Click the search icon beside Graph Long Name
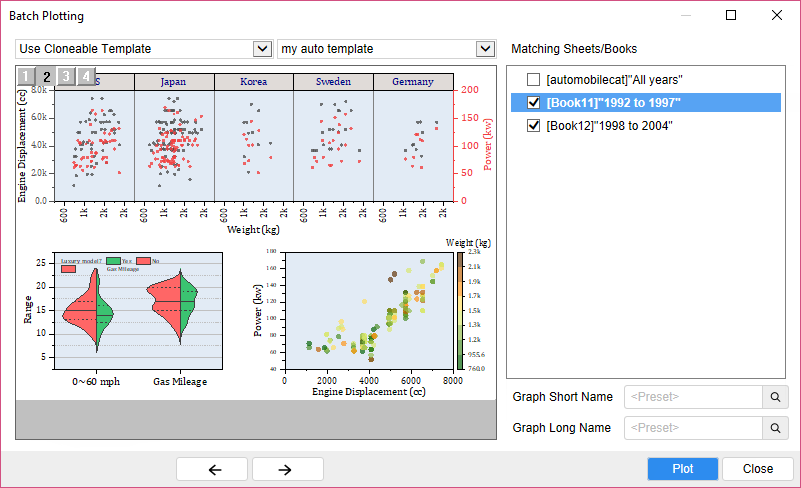This screenshot has height=488, width=801. pos(775,428)
